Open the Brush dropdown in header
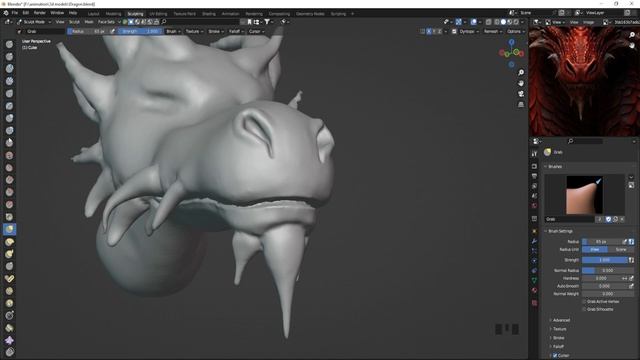 click(173, 31)
